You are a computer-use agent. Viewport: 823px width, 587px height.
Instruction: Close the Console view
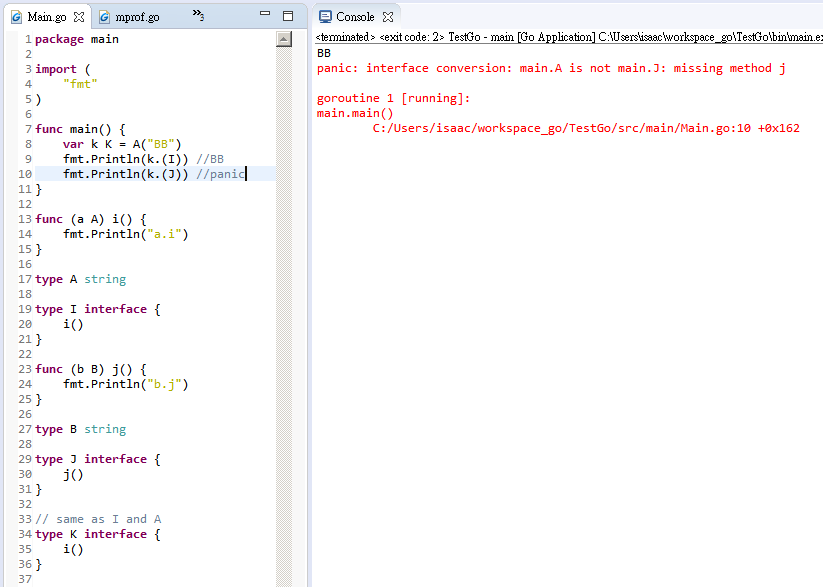click(388, 17)
